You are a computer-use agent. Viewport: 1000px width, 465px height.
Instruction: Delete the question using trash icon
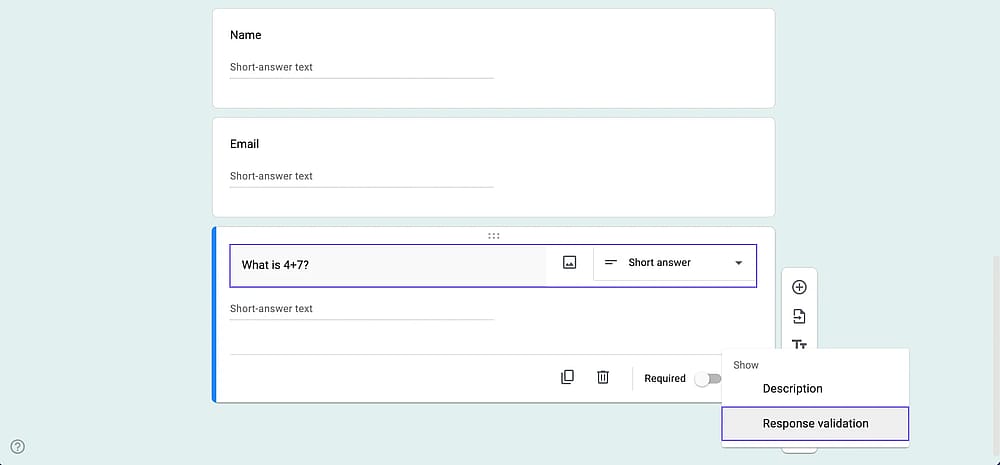click(603, 378)
